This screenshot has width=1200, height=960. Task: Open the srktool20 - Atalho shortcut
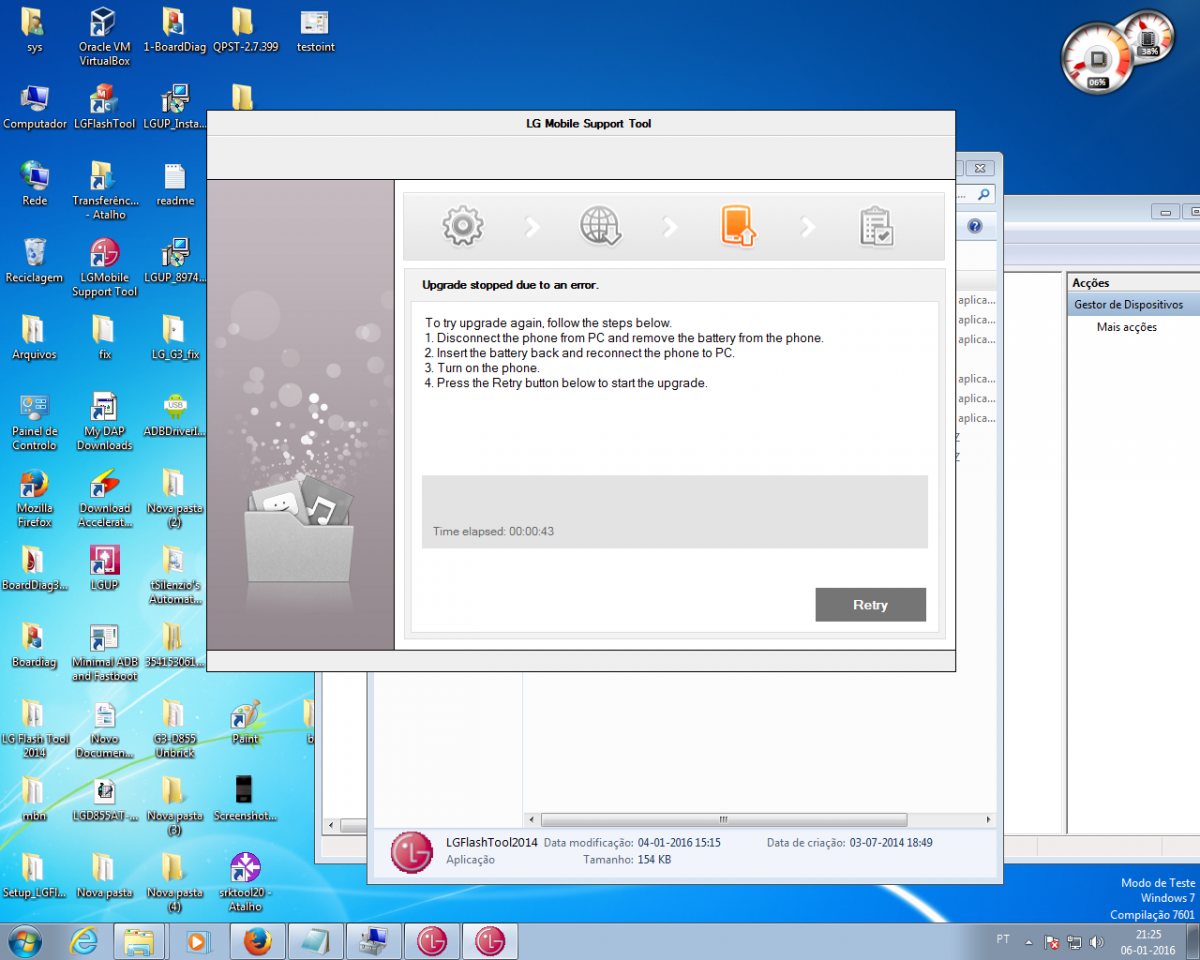[245, 882]
